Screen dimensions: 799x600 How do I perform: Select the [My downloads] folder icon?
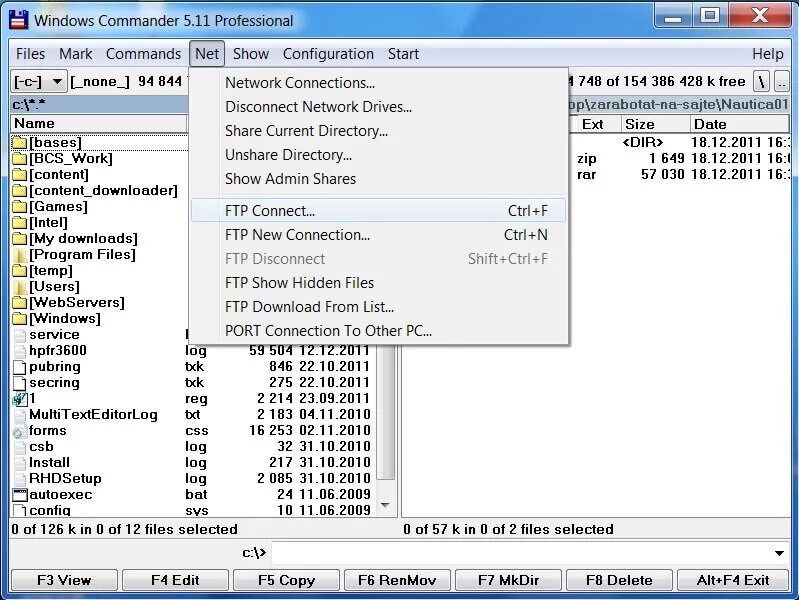click(20, 239)
